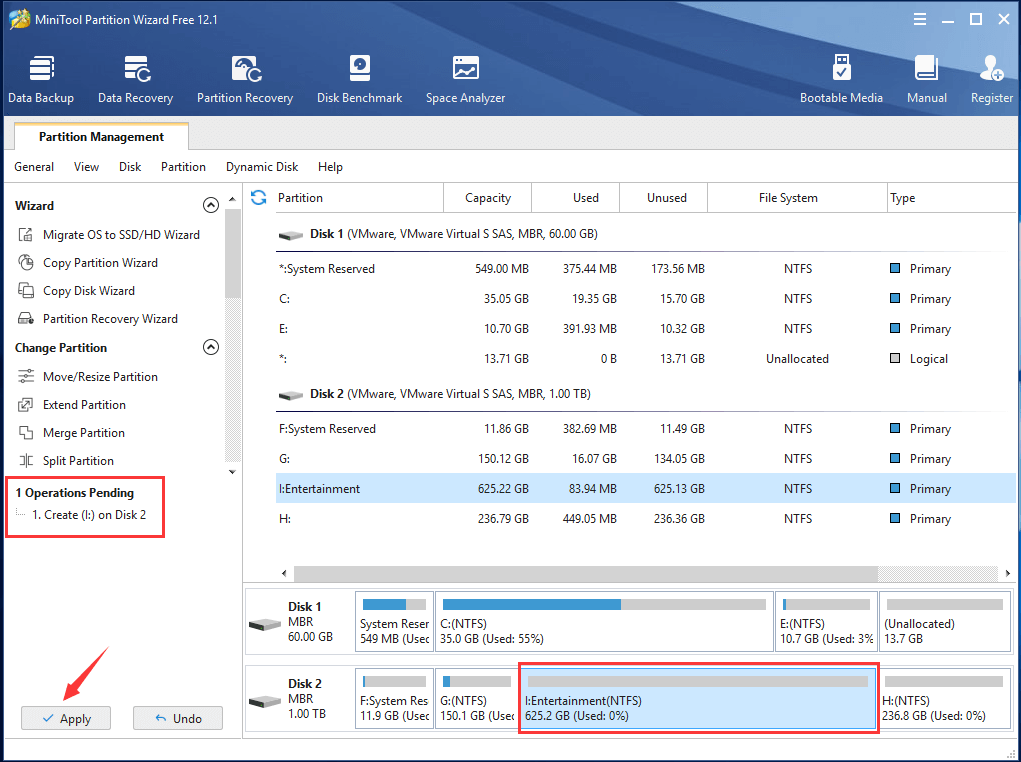Screen dimensions: 1021x762
Task: Collapse the Change Partition section
Action: click(x=211, y=347)
